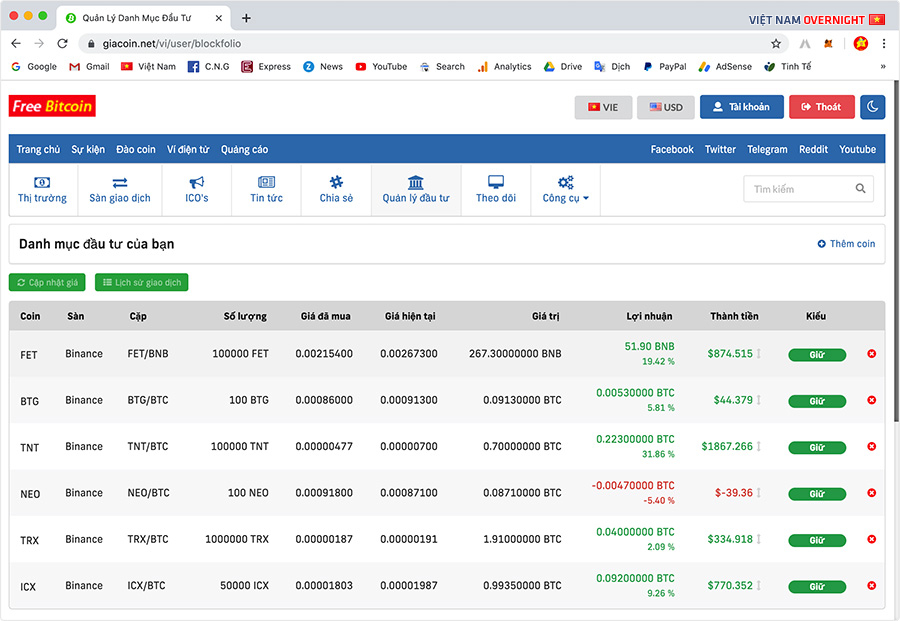This screenshot has height=621, width=900.
Task: Switch language to VIE
Action: (x=603, y=107)
